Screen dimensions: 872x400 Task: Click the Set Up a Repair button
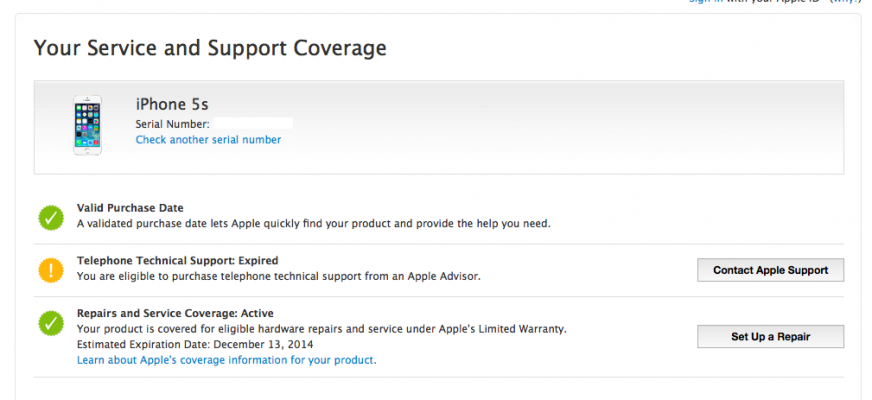(770, 337)
